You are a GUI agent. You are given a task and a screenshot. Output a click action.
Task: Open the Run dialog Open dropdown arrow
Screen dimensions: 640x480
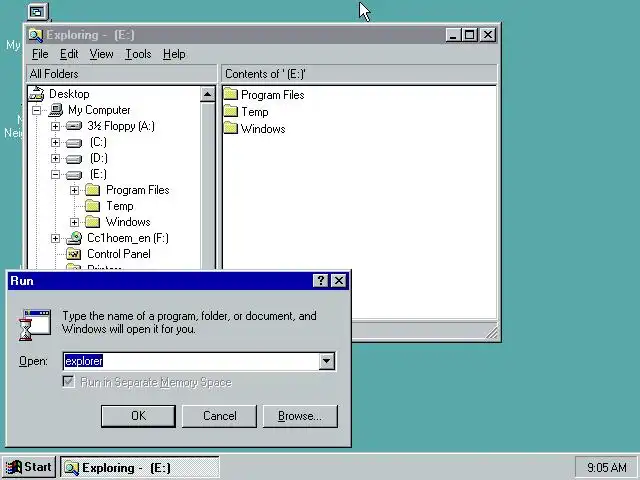click(x=327, y=361)
